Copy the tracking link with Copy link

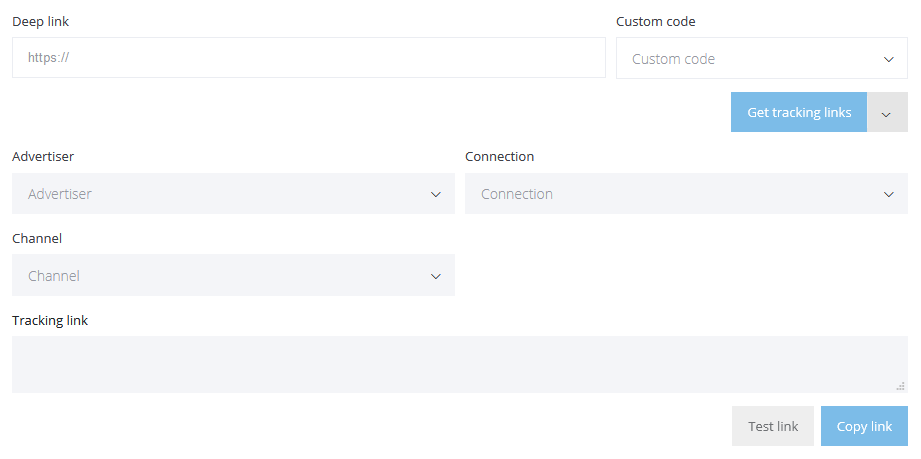point(864,426)
